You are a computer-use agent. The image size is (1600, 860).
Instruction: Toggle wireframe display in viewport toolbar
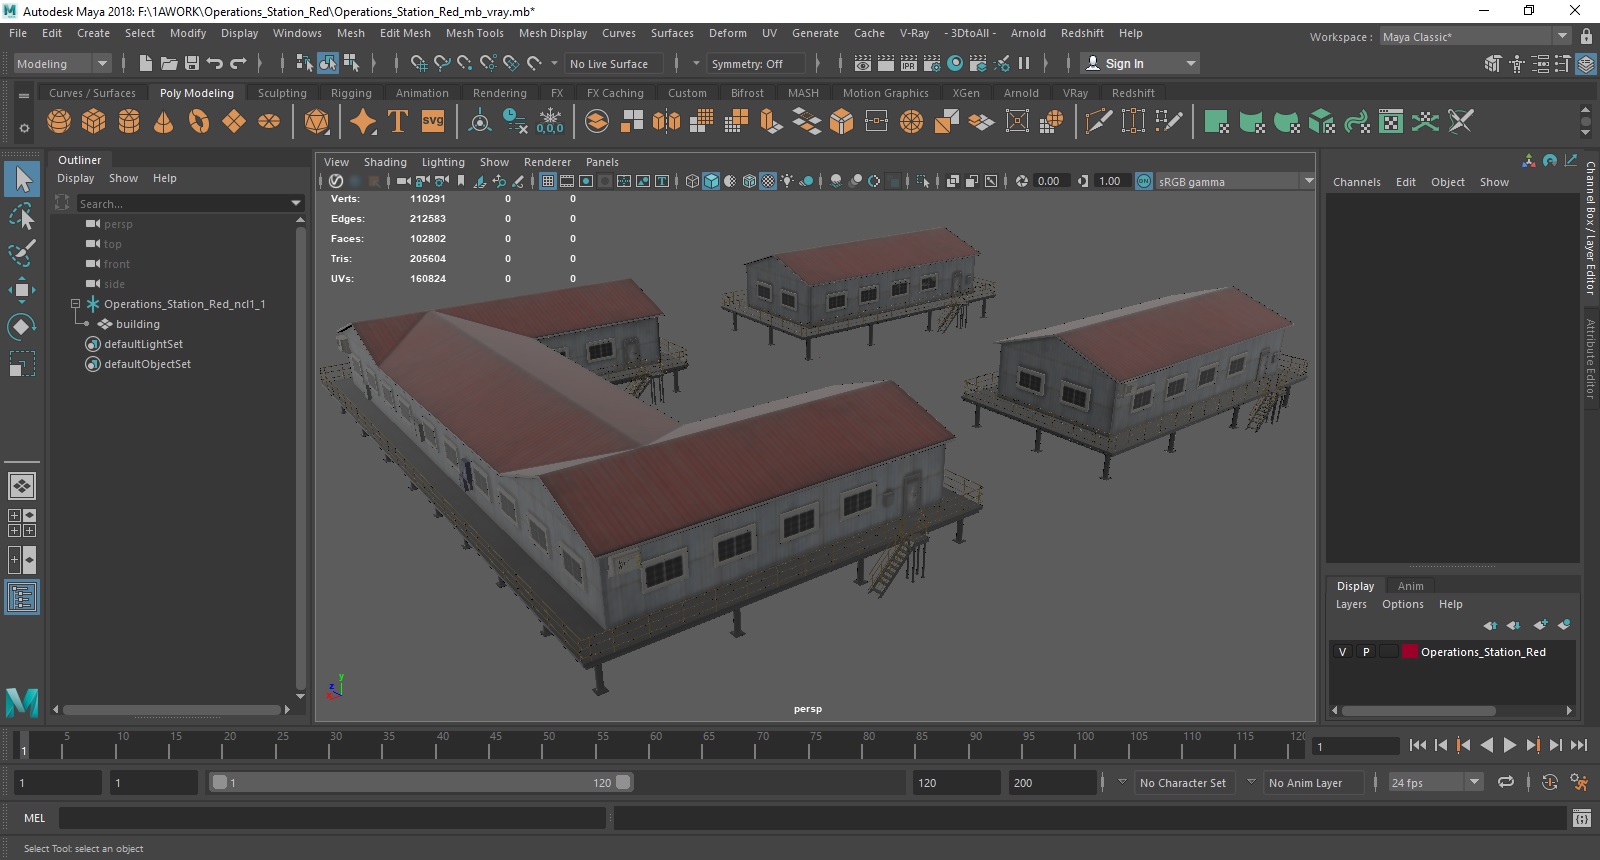(692, 181)
